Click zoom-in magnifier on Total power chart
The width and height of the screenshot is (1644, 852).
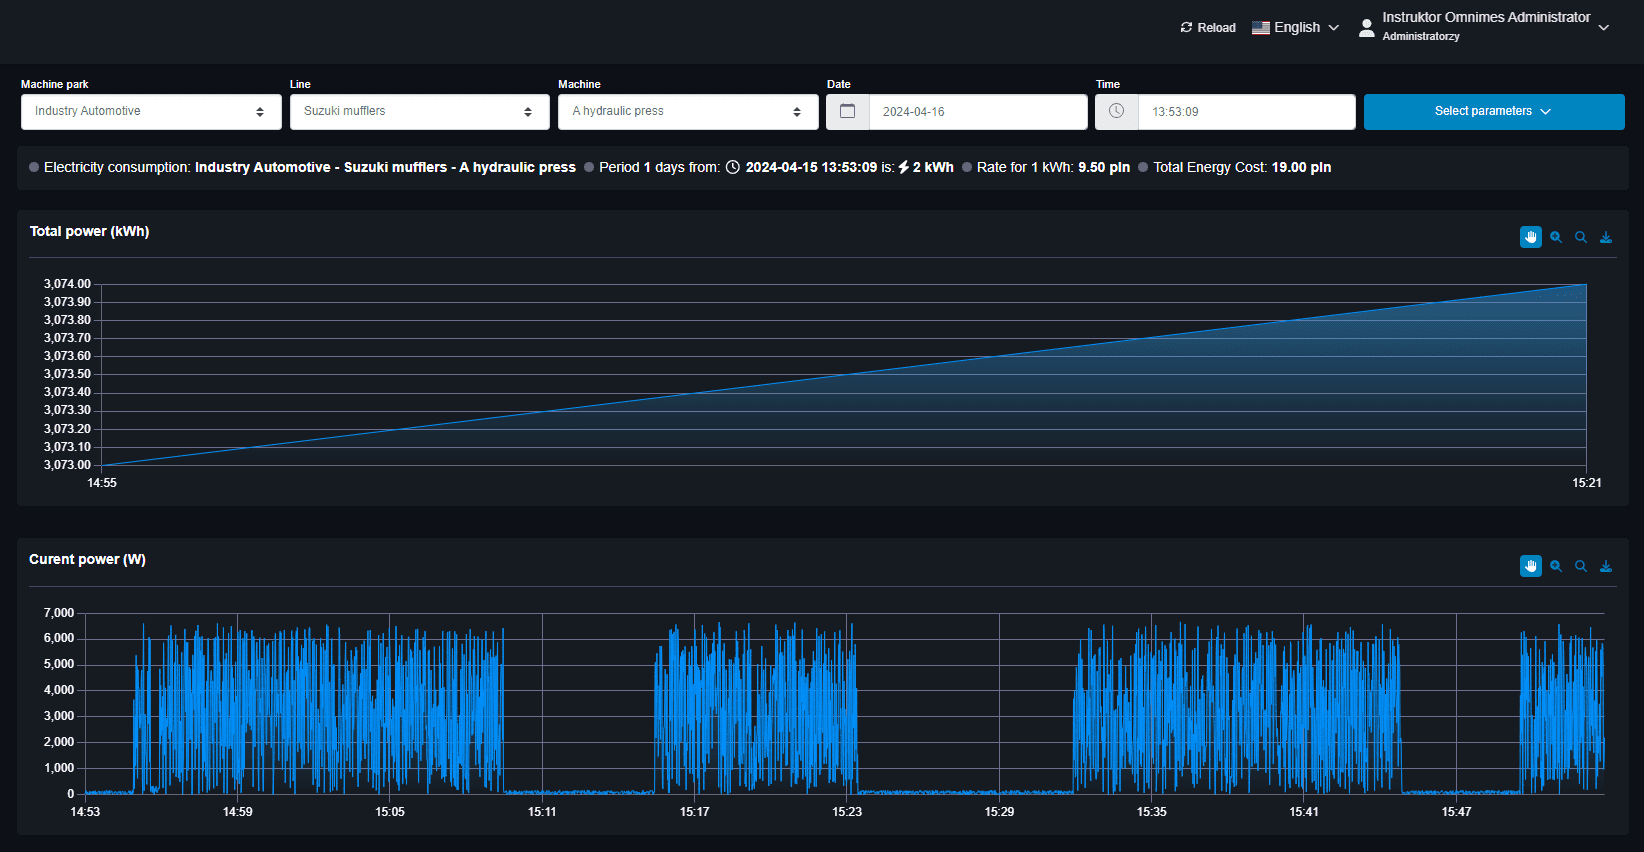pos(1556,237)
